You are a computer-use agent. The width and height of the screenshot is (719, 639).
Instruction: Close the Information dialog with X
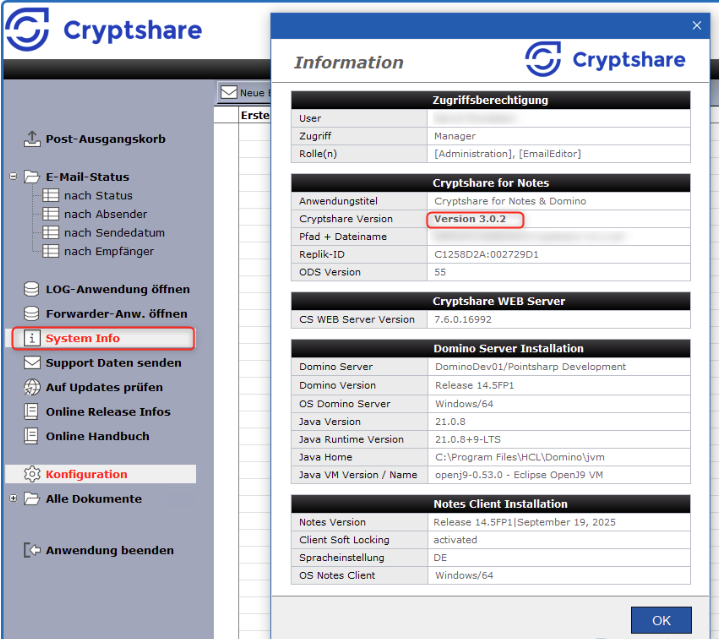(697, 25)
